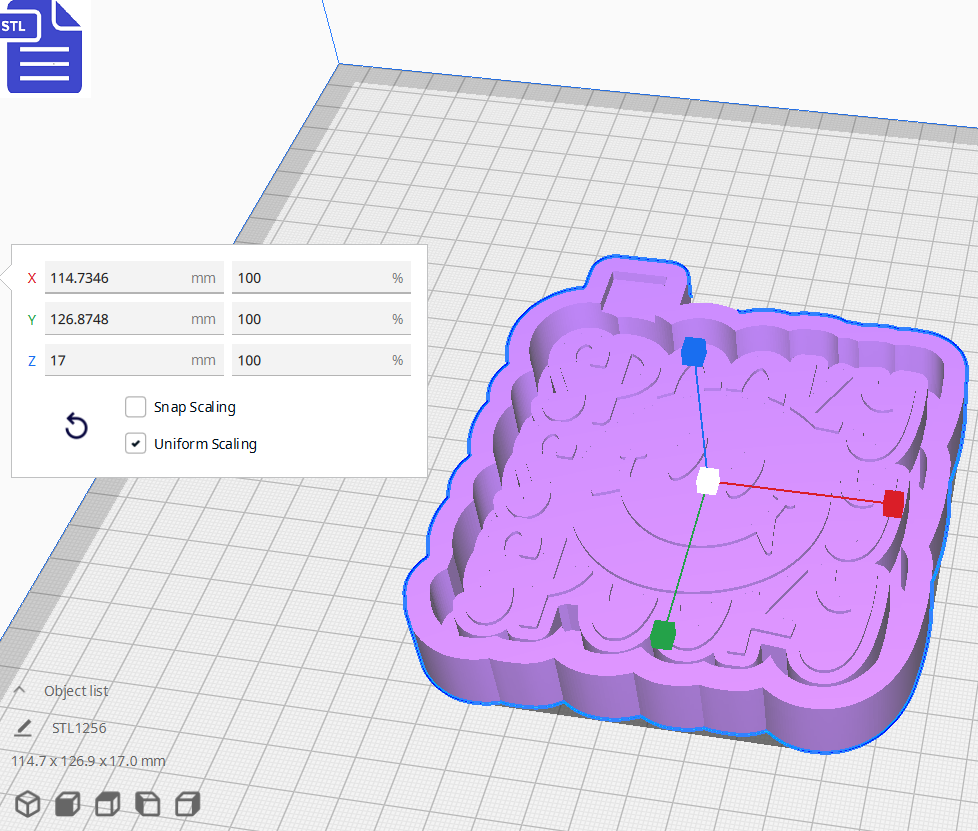
Task: Click the reset scaling arrow icon
Action: [x=76, y=426]
